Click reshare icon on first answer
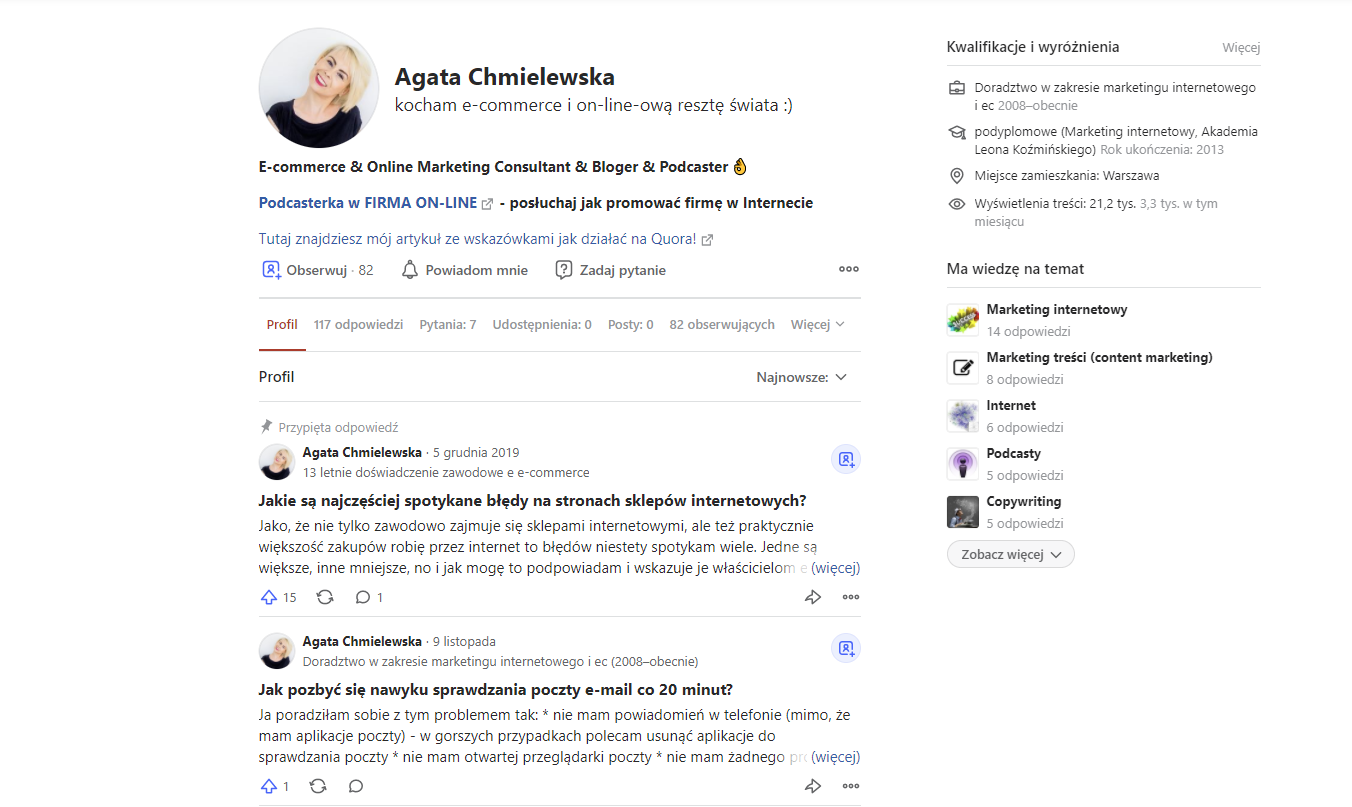Image resolution: width=1352 pixels, height=807 pixels. 325,597
